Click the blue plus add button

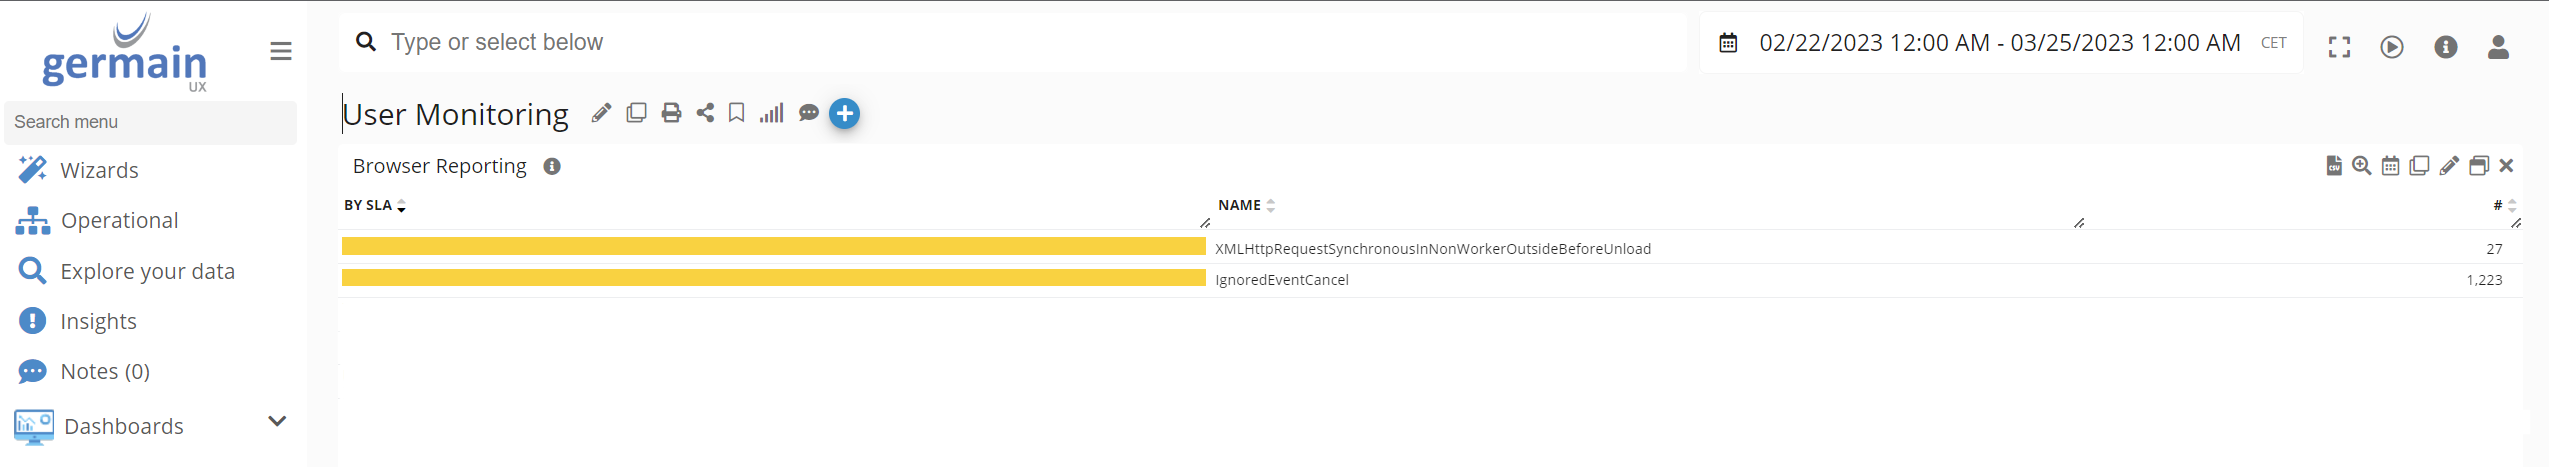tap(844, 114)
